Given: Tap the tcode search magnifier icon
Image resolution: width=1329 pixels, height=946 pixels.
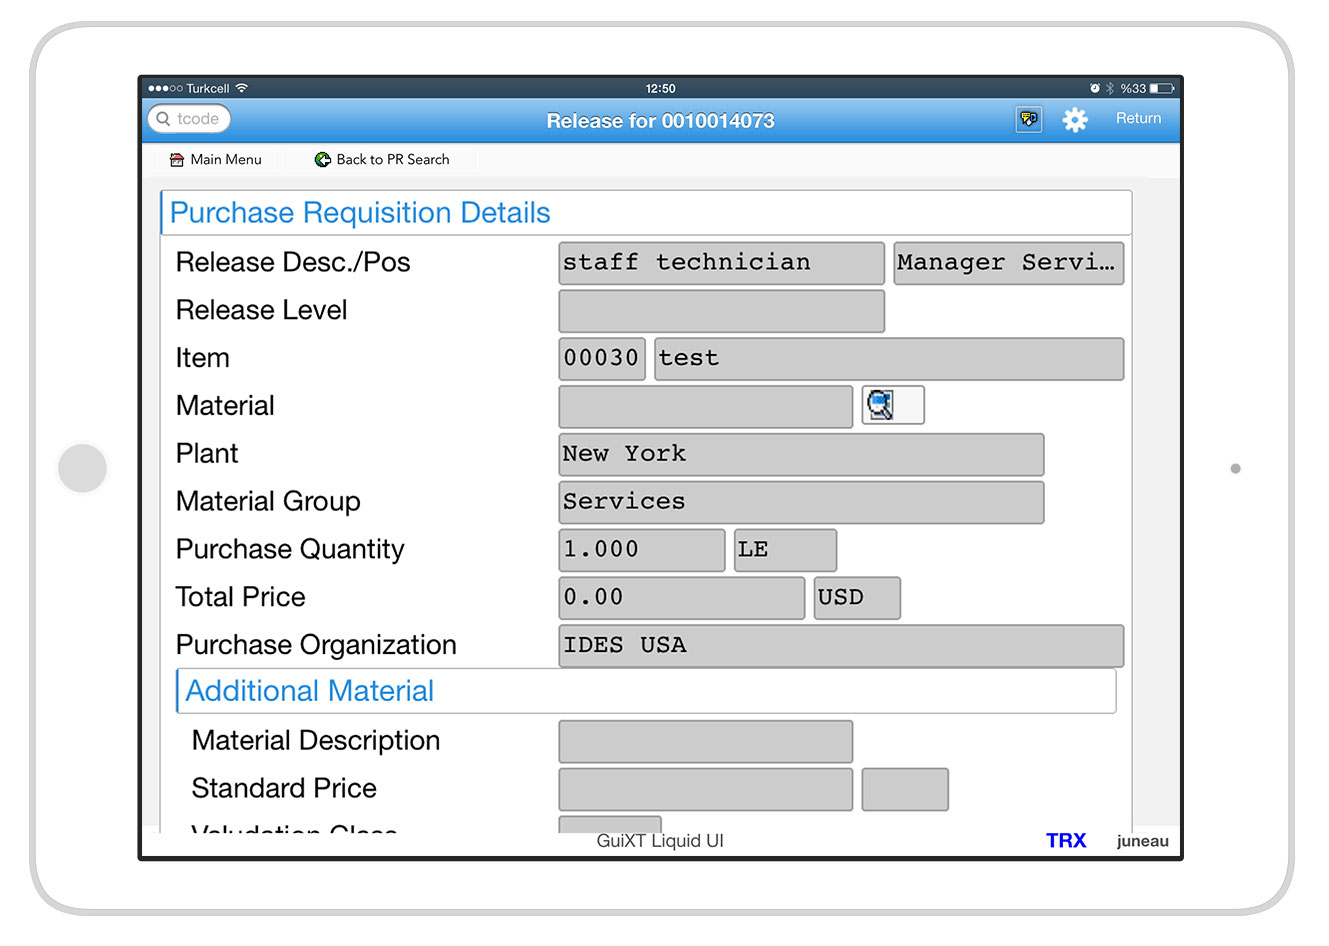Looking at the screenshot, I should click(164, 119).
